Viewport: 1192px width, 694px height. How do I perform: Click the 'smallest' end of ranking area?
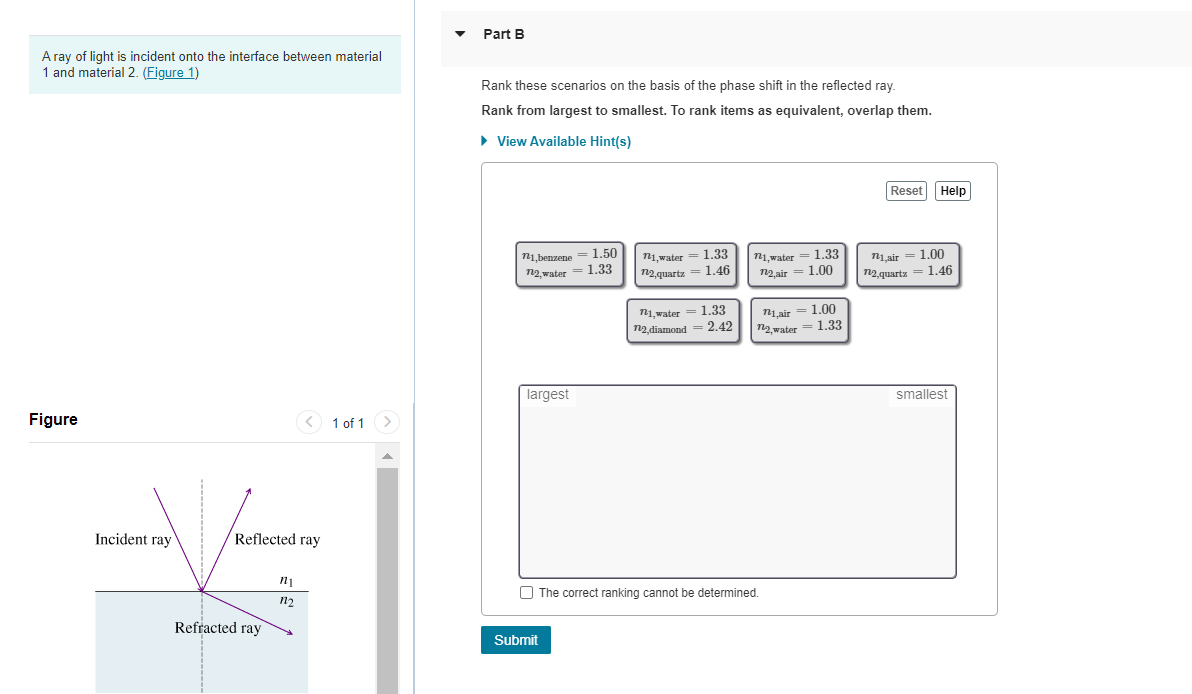(921, 394)
